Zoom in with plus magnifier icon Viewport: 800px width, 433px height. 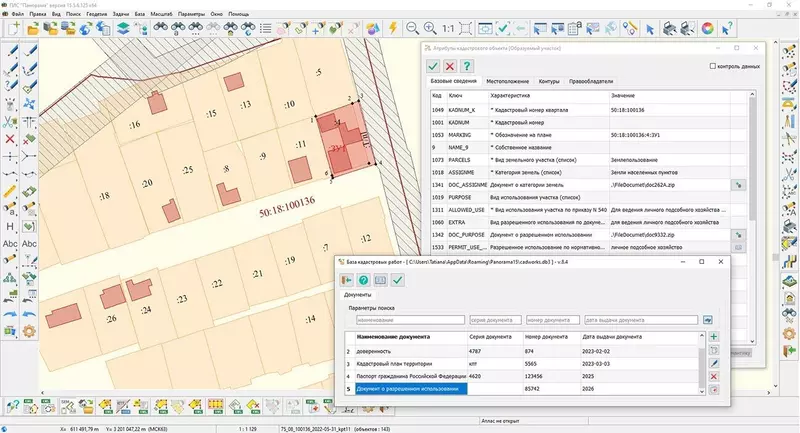(x=430, y=29)
